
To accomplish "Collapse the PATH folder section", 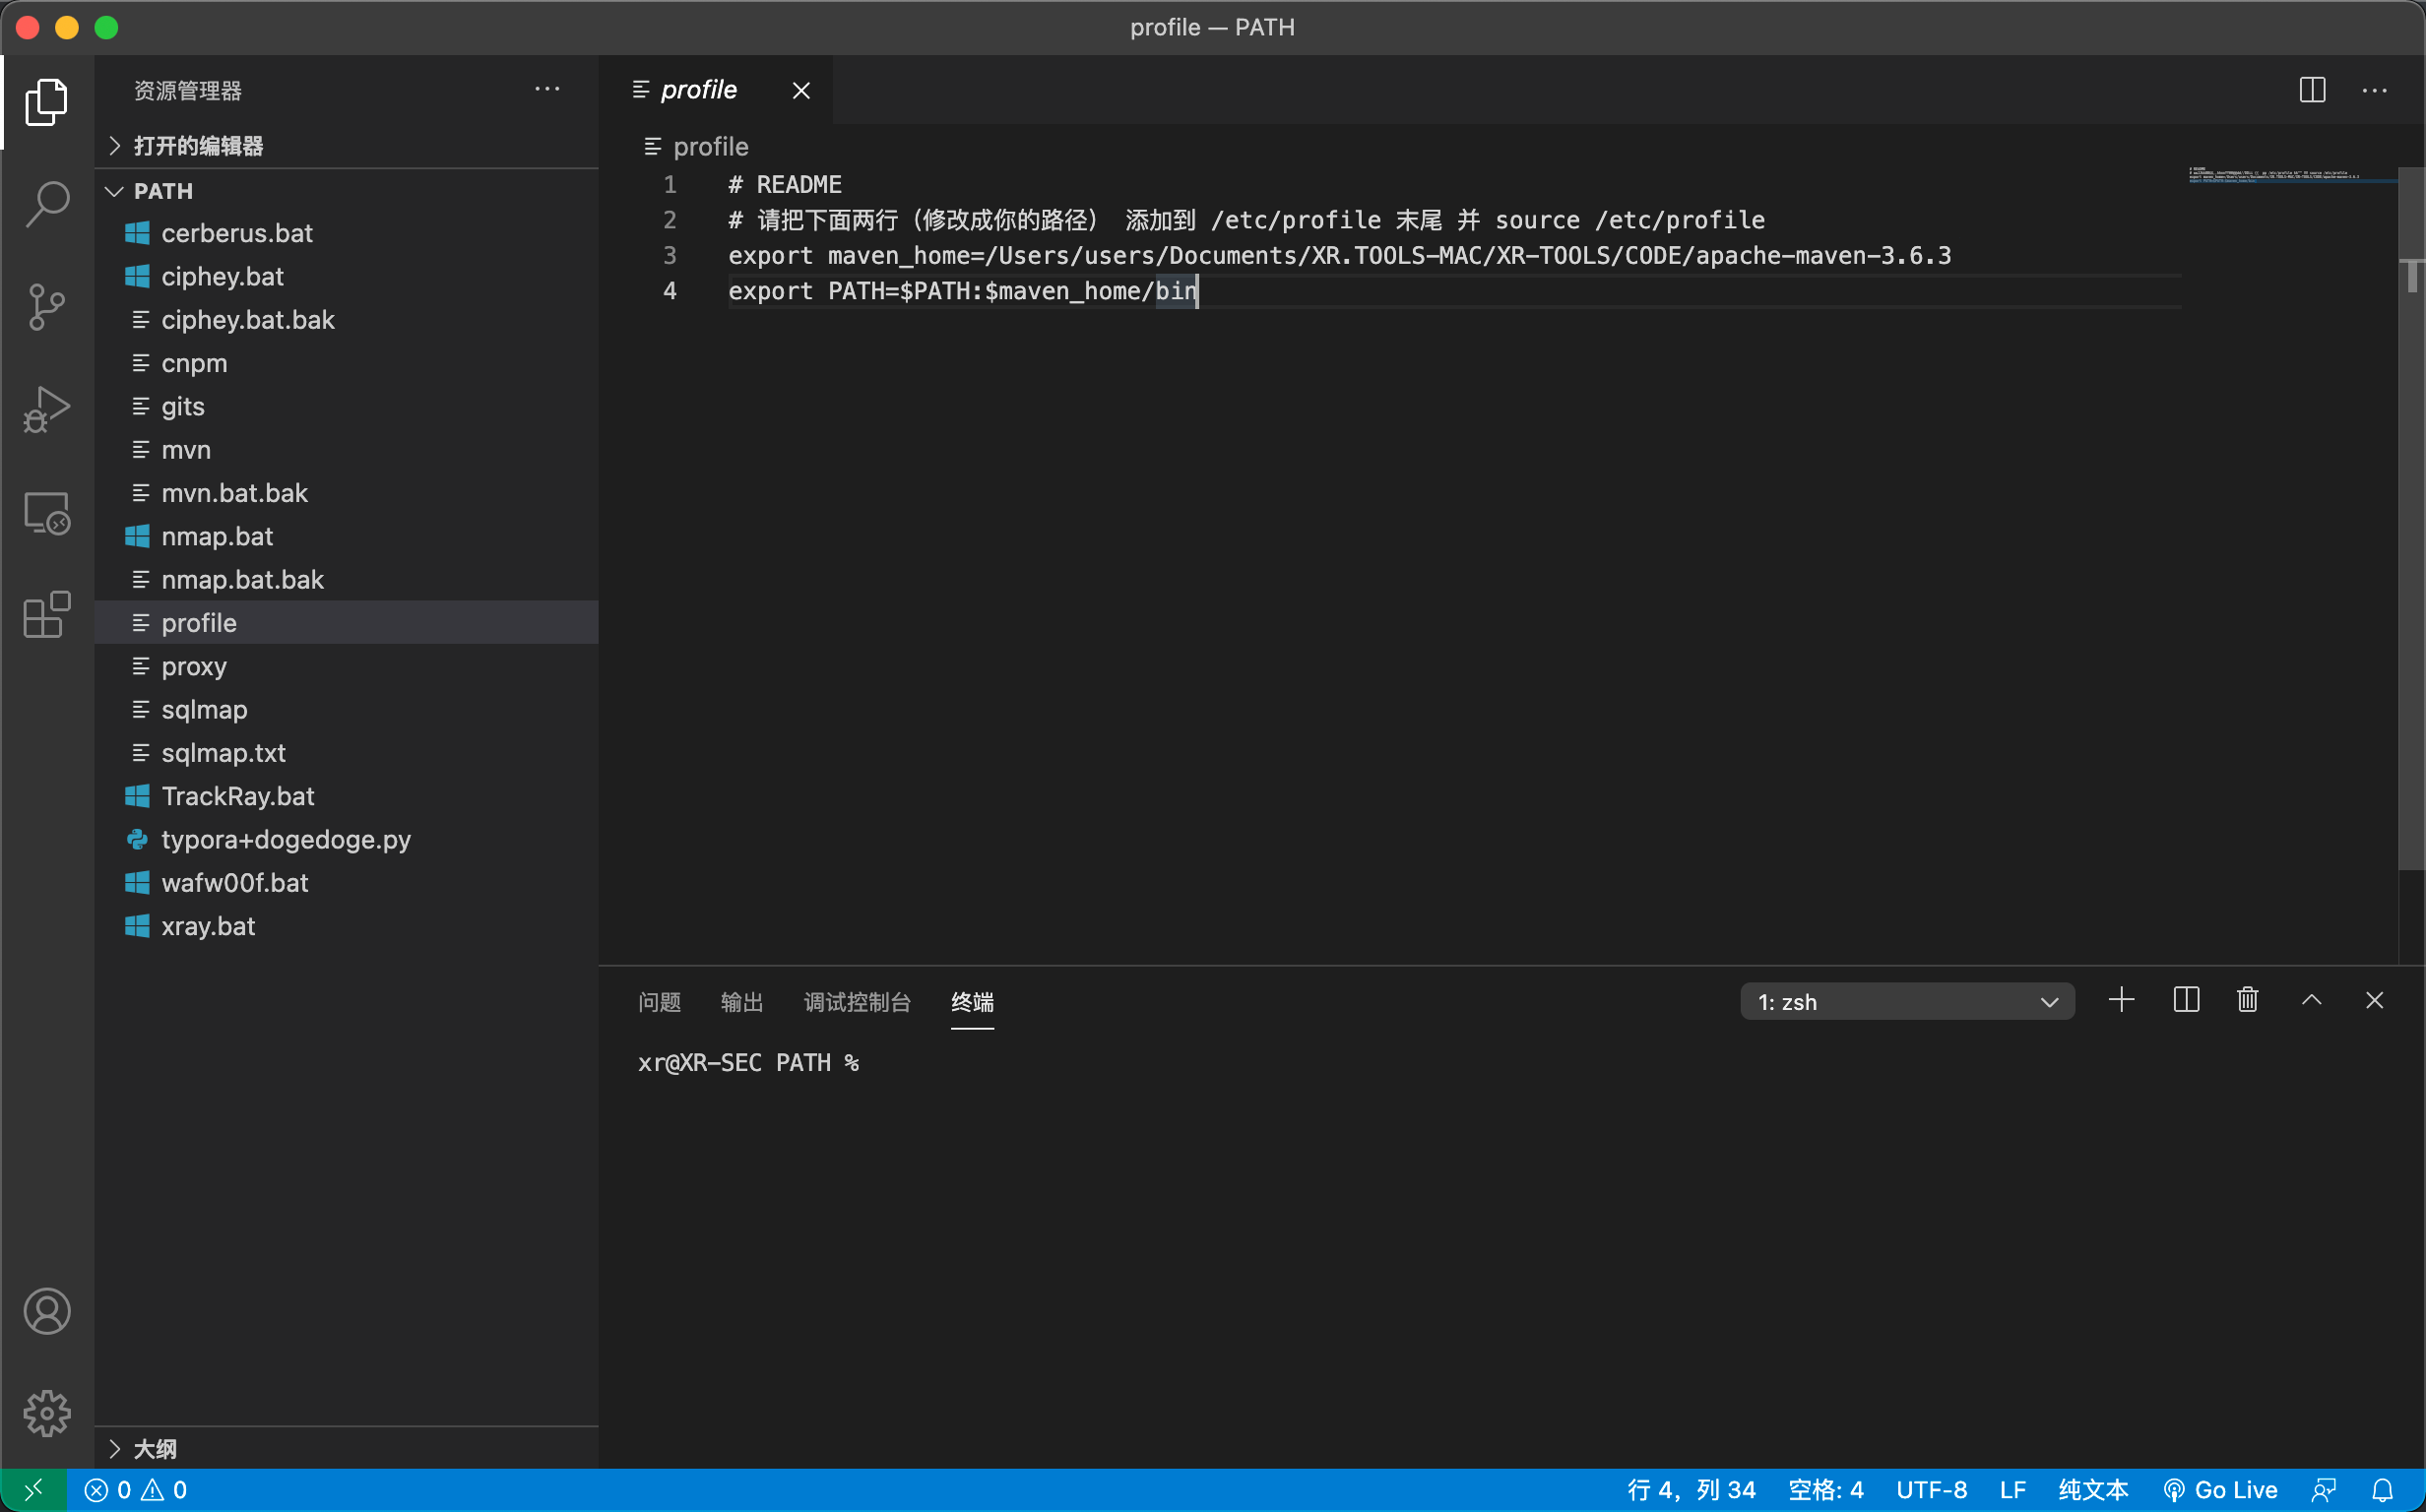I will [346, 191].
